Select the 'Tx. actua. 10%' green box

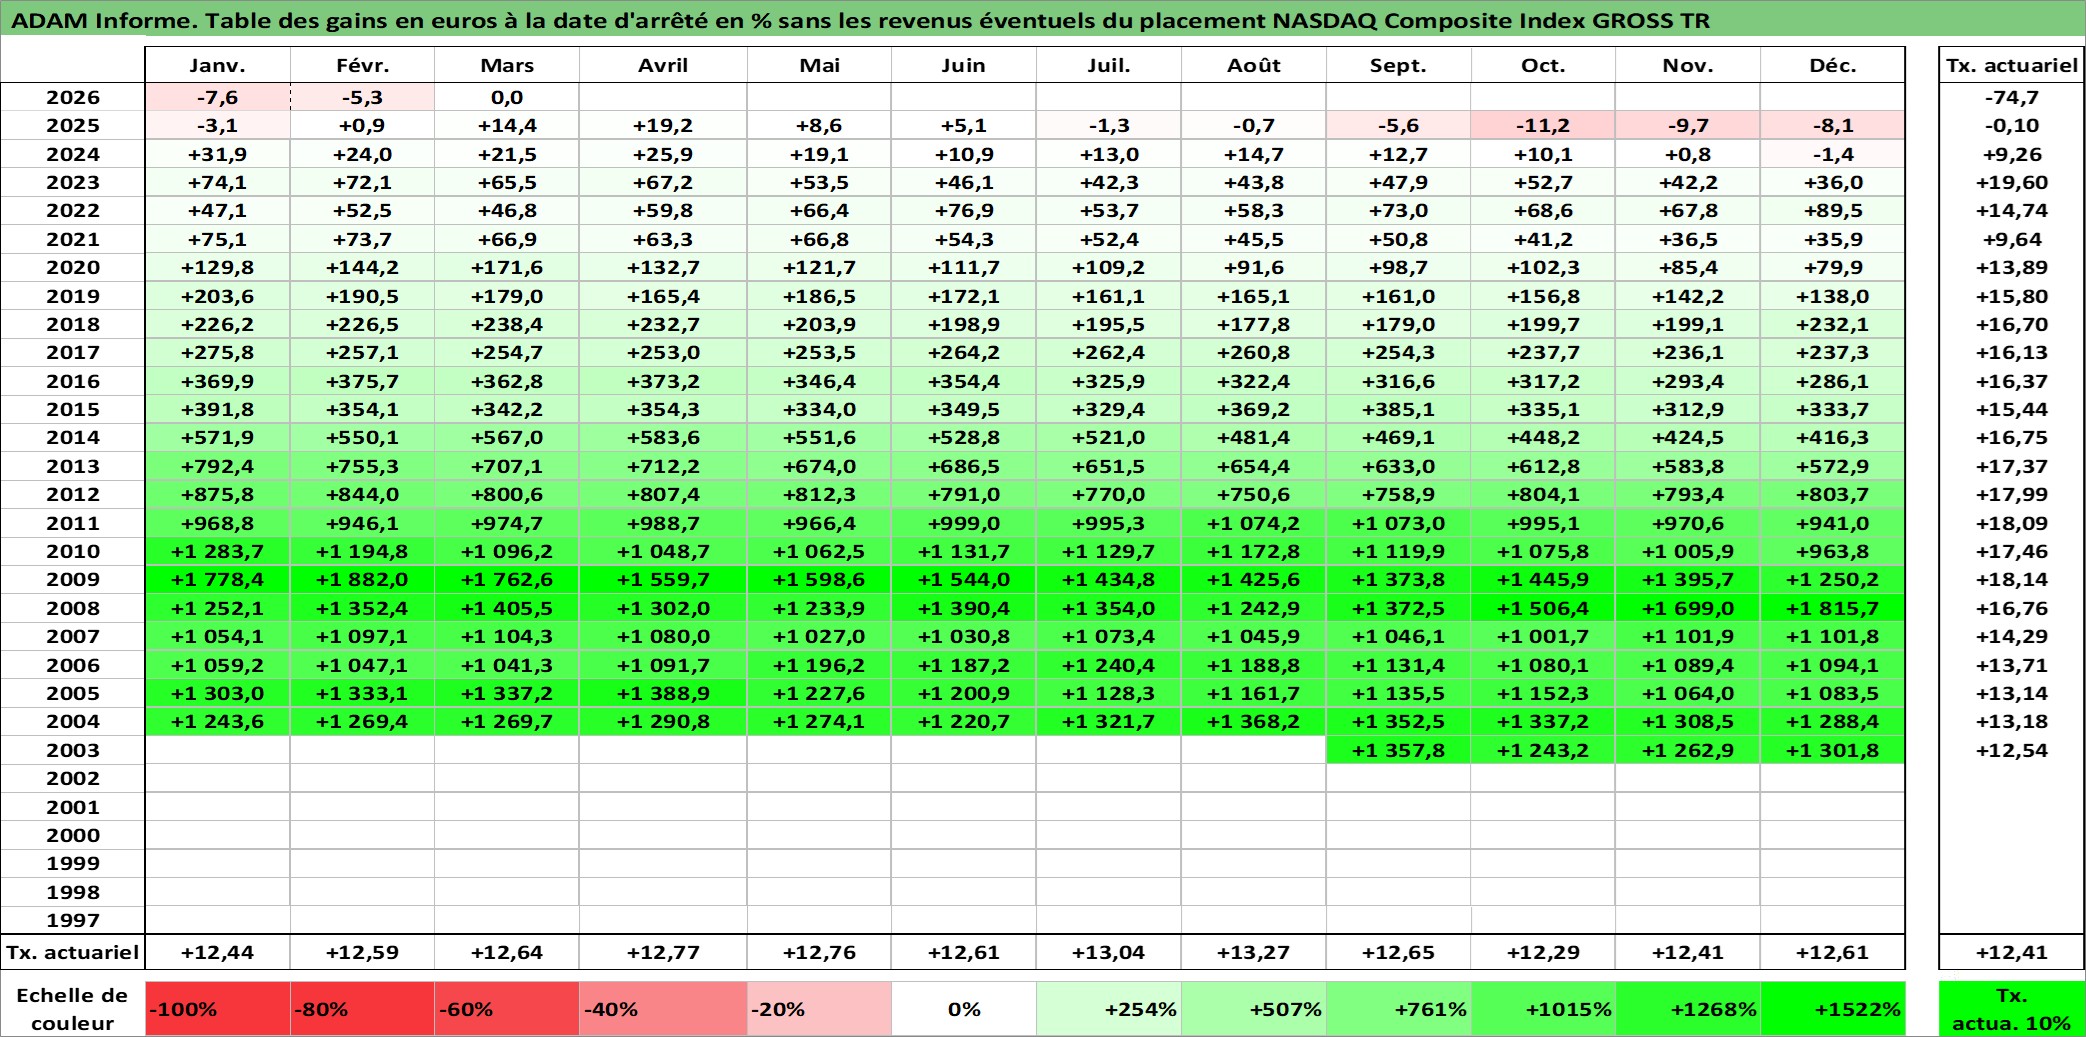[x=2012, y=1008]
